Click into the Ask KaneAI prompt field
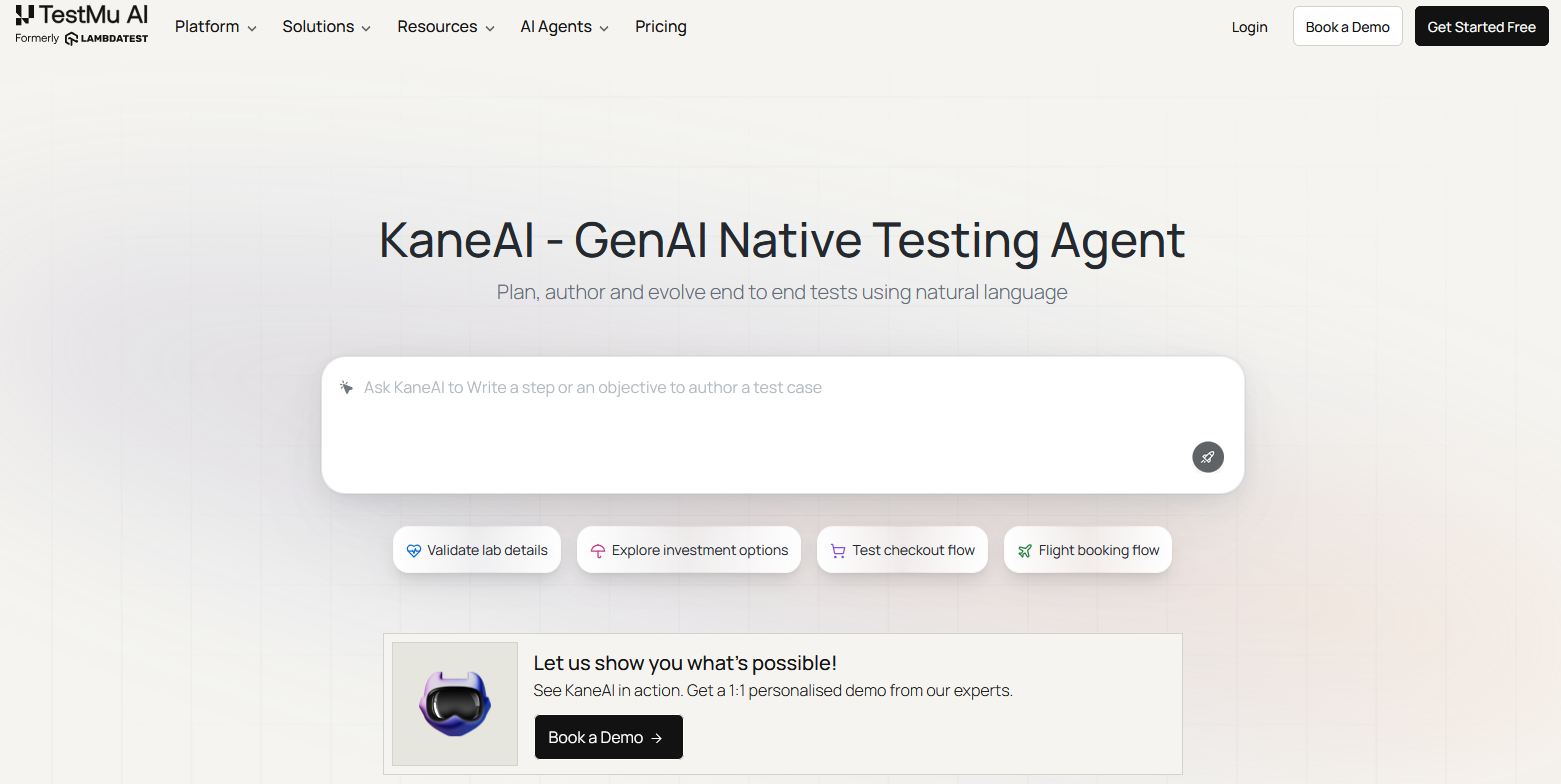The width and height of the screenshot is (1561, 784). tap(780, 420)
